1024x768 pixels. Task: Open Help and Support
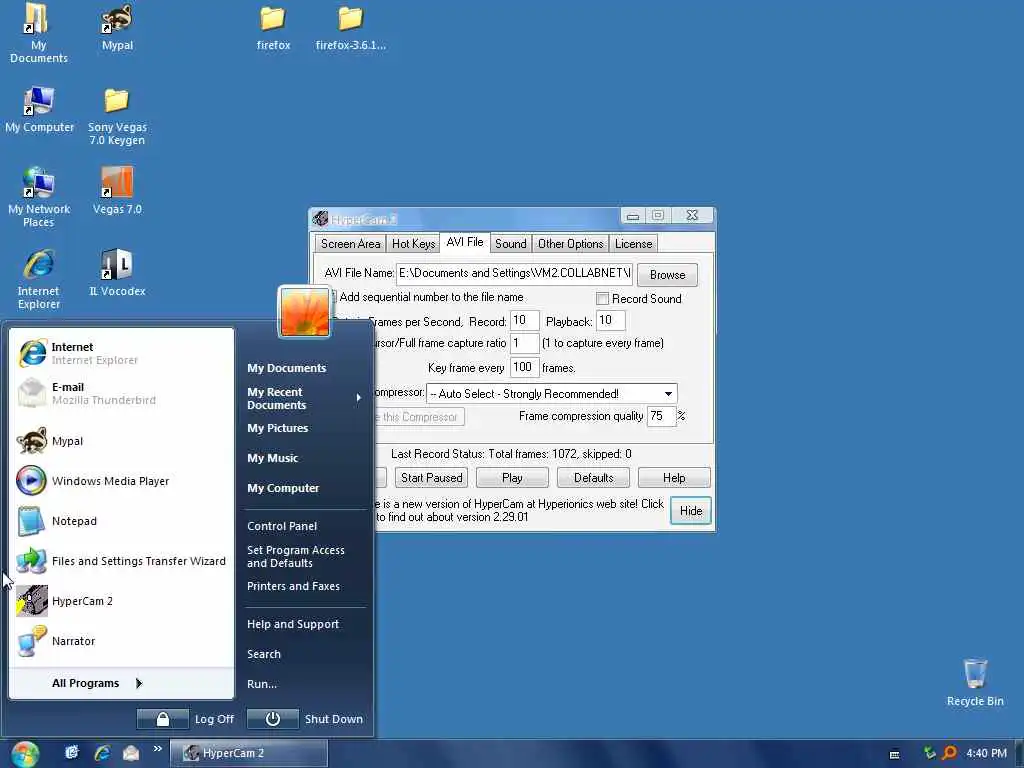click(x=293, y=624)
